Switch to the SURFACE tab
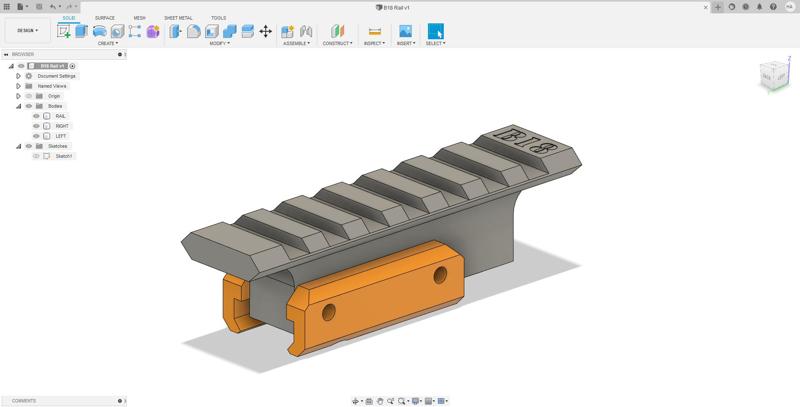800x407 pixels. 104,18
